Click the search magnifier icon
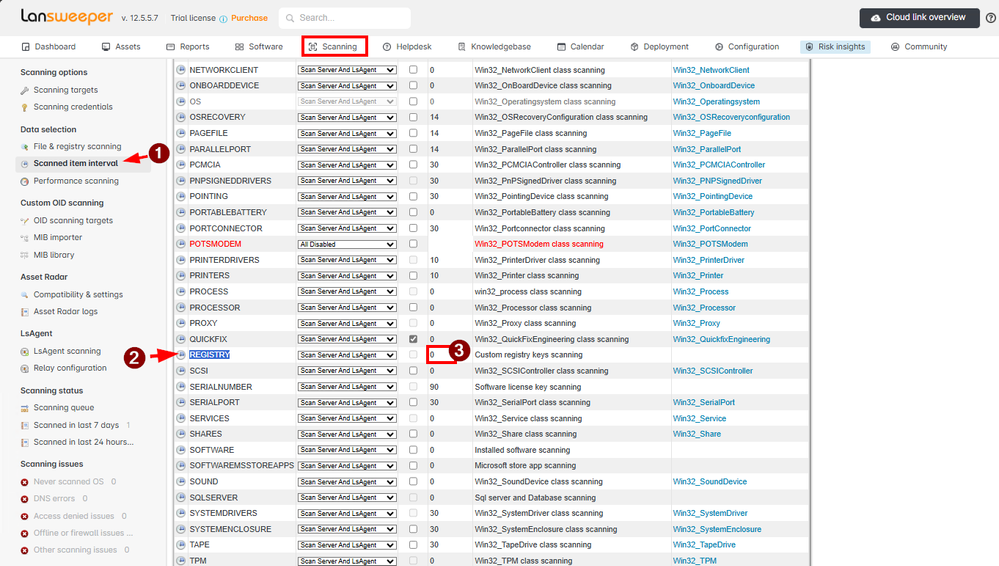 click(289, 18)
